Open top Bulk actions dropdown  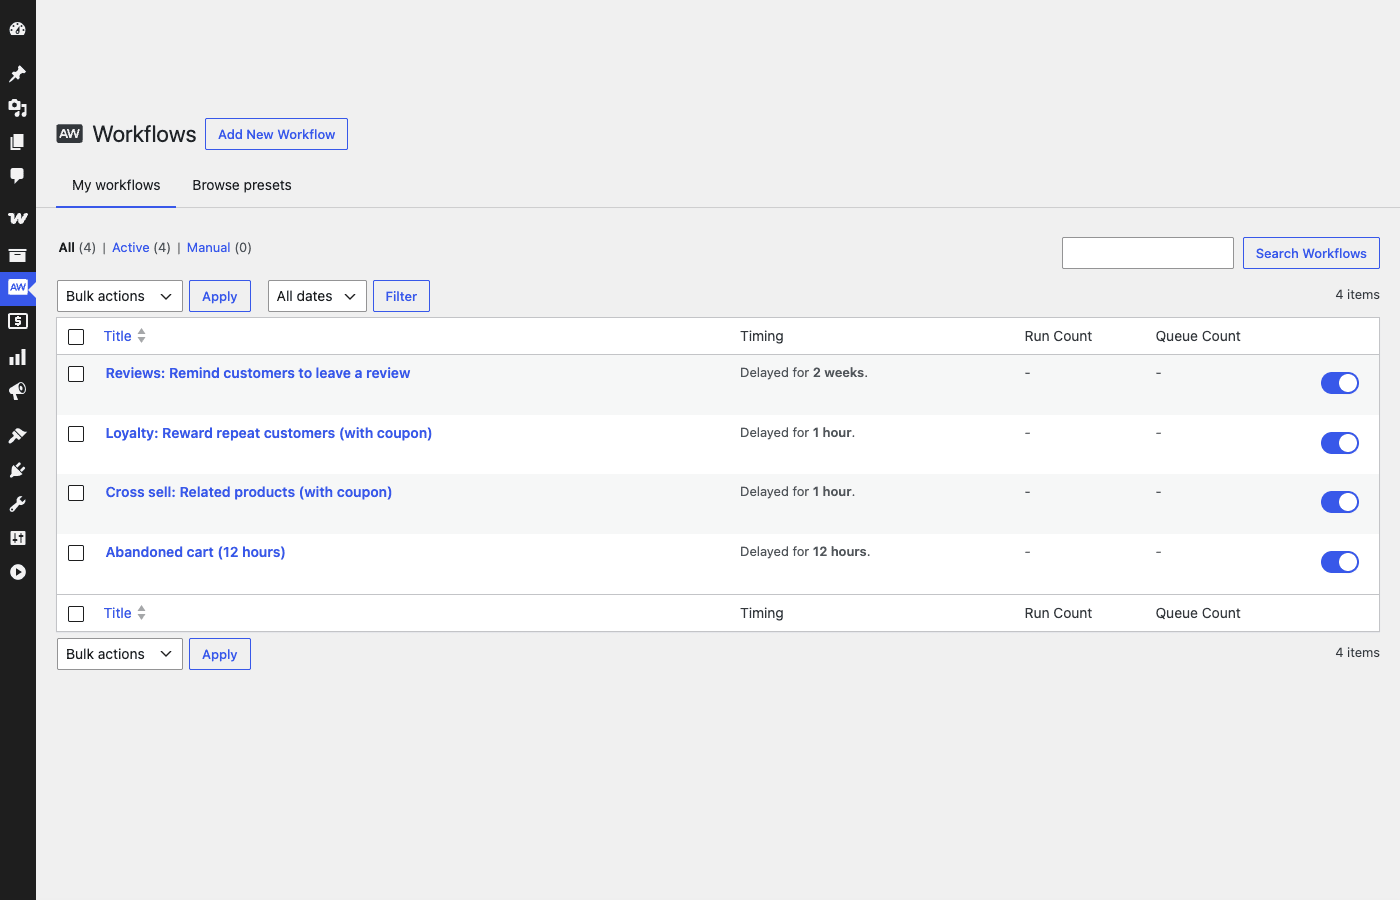120,296
